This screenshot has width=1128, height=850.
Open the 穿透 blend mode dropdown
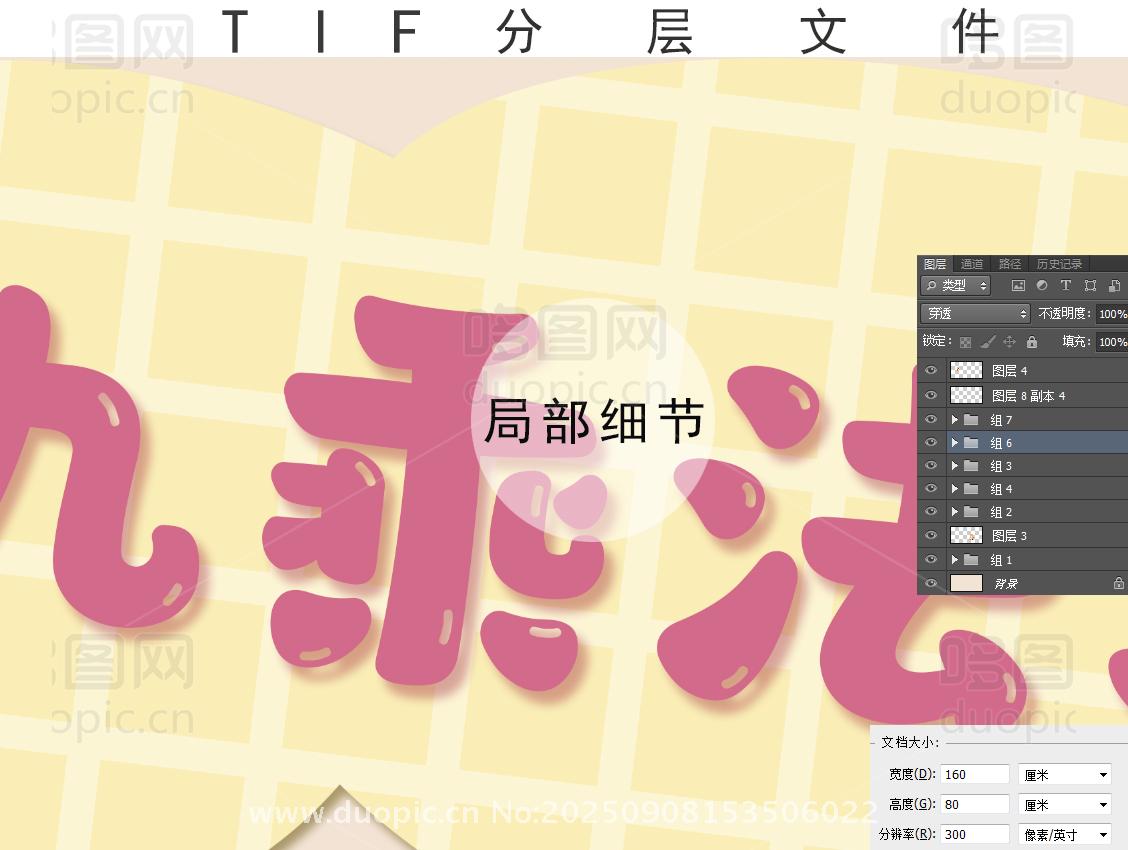pos(975,314)
